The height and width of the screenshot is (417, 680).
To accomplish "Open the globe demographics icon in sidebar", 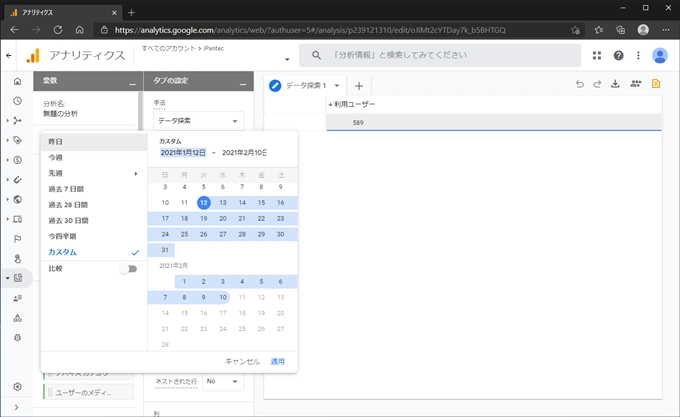I will coord(17,199).
